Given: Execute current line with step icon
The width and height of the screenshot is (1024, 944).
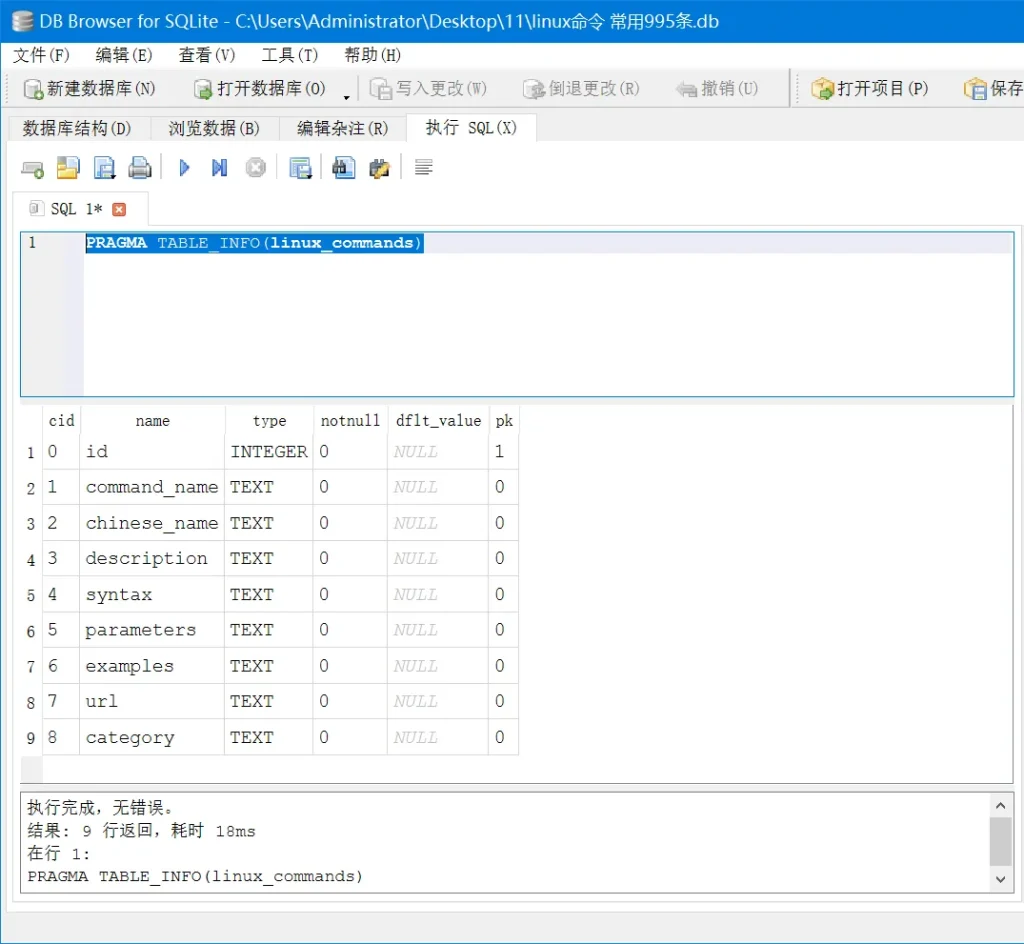Looking at the screenshot, I should [219, 168].
